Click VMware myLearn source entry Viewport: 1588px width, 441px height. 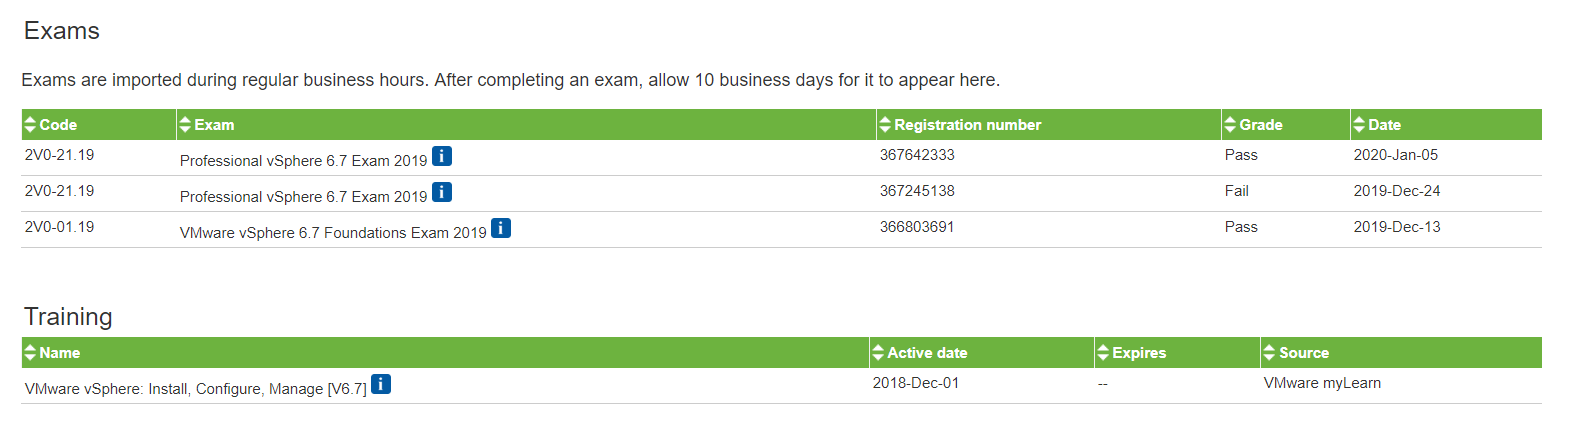coord(1322,383)
